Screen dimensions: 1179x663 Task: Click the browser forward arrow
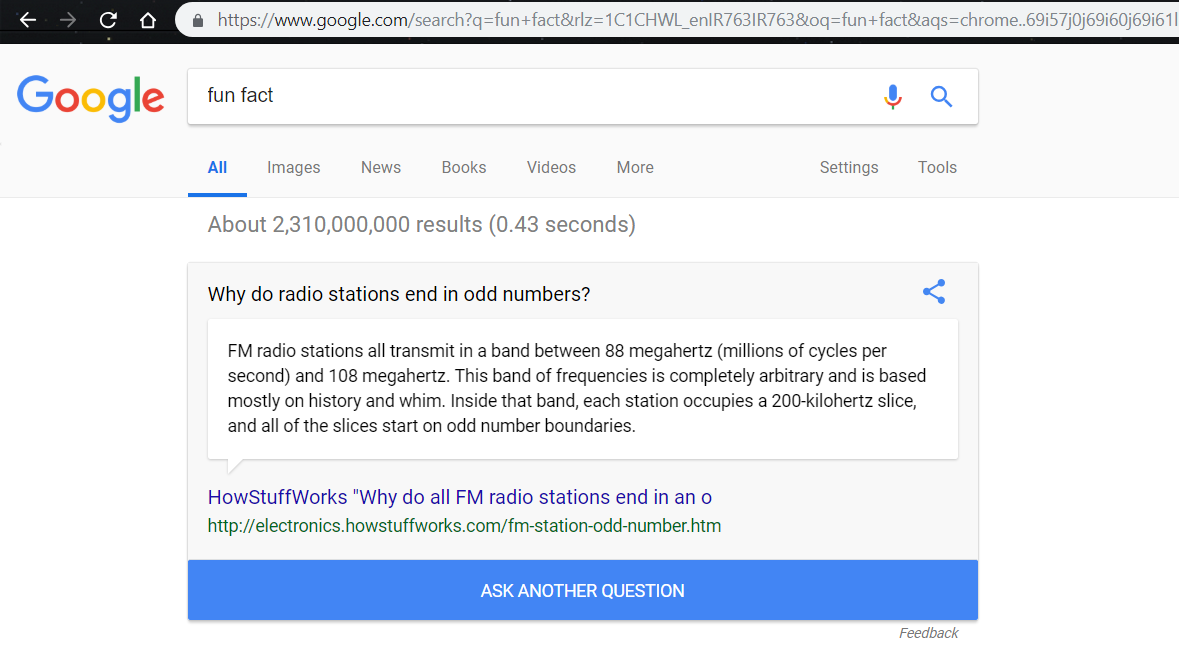click(68, 20)
